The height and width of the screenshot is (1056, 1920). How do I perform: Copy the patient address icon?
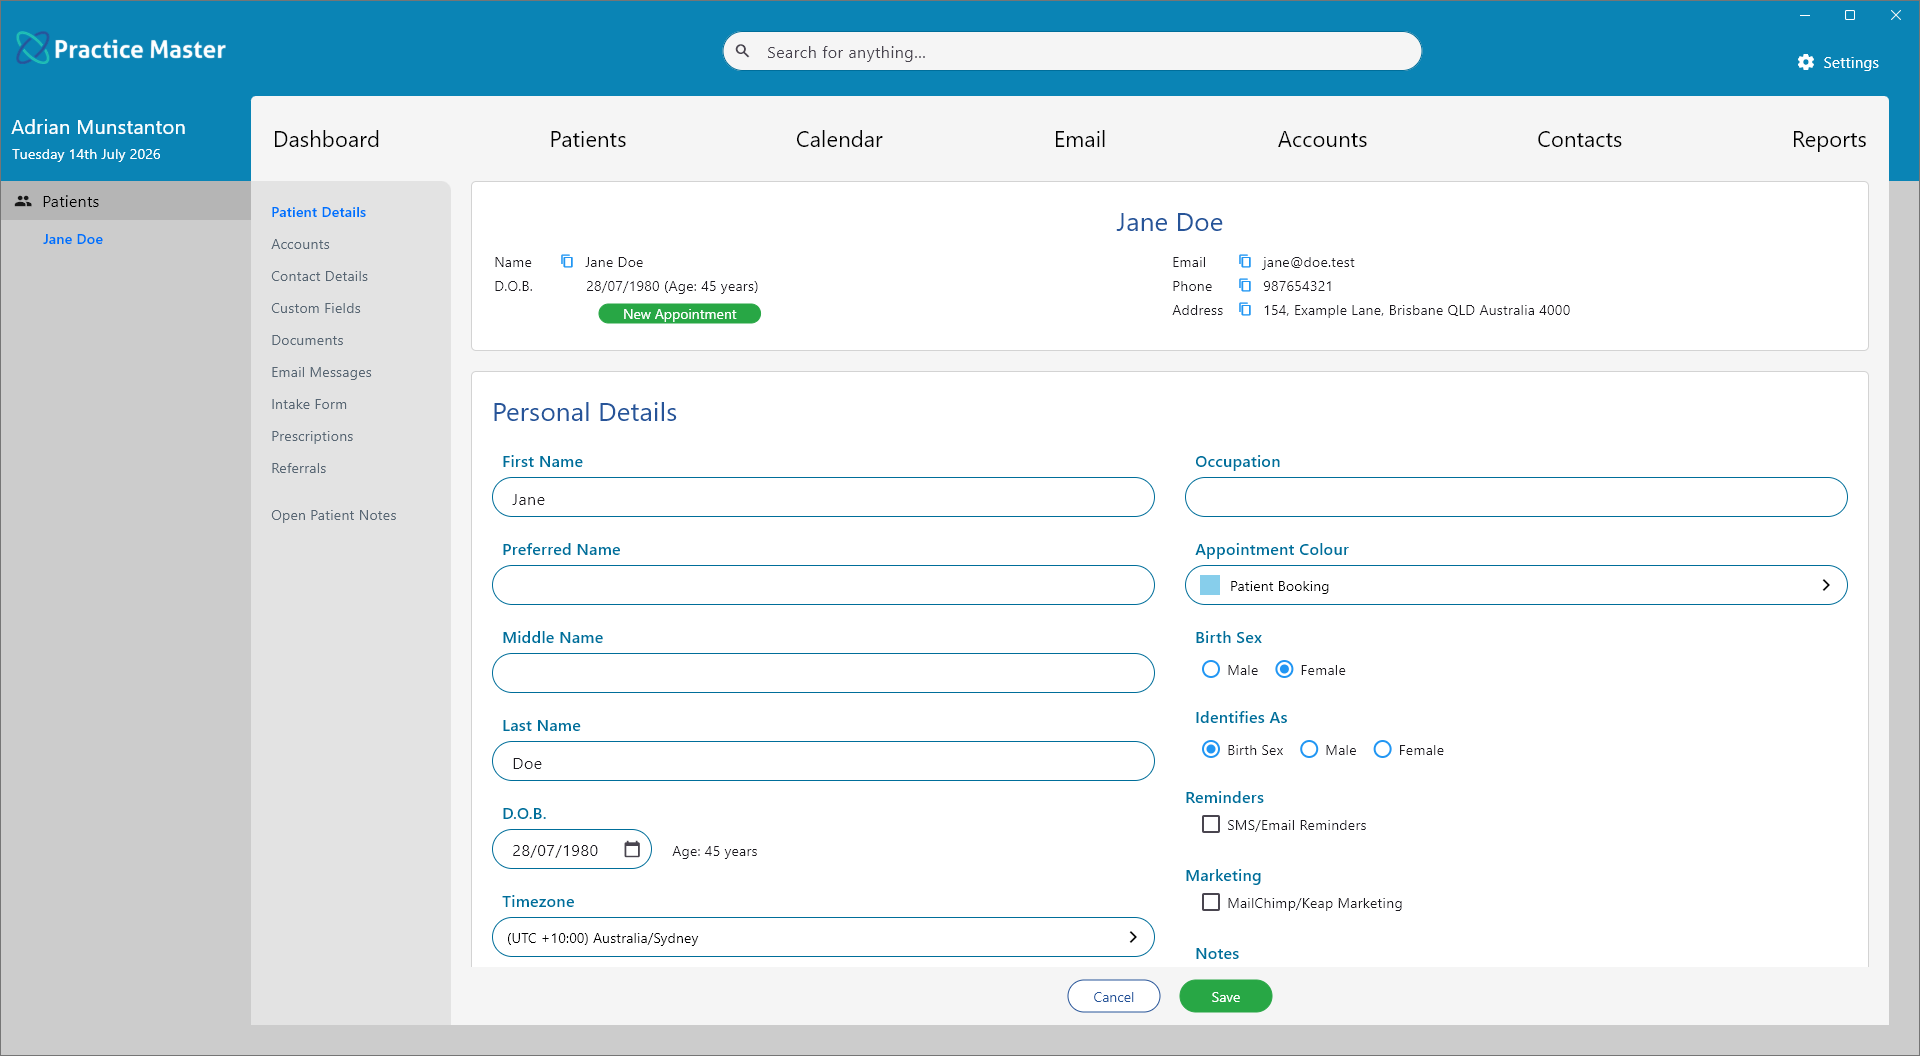1245,309
